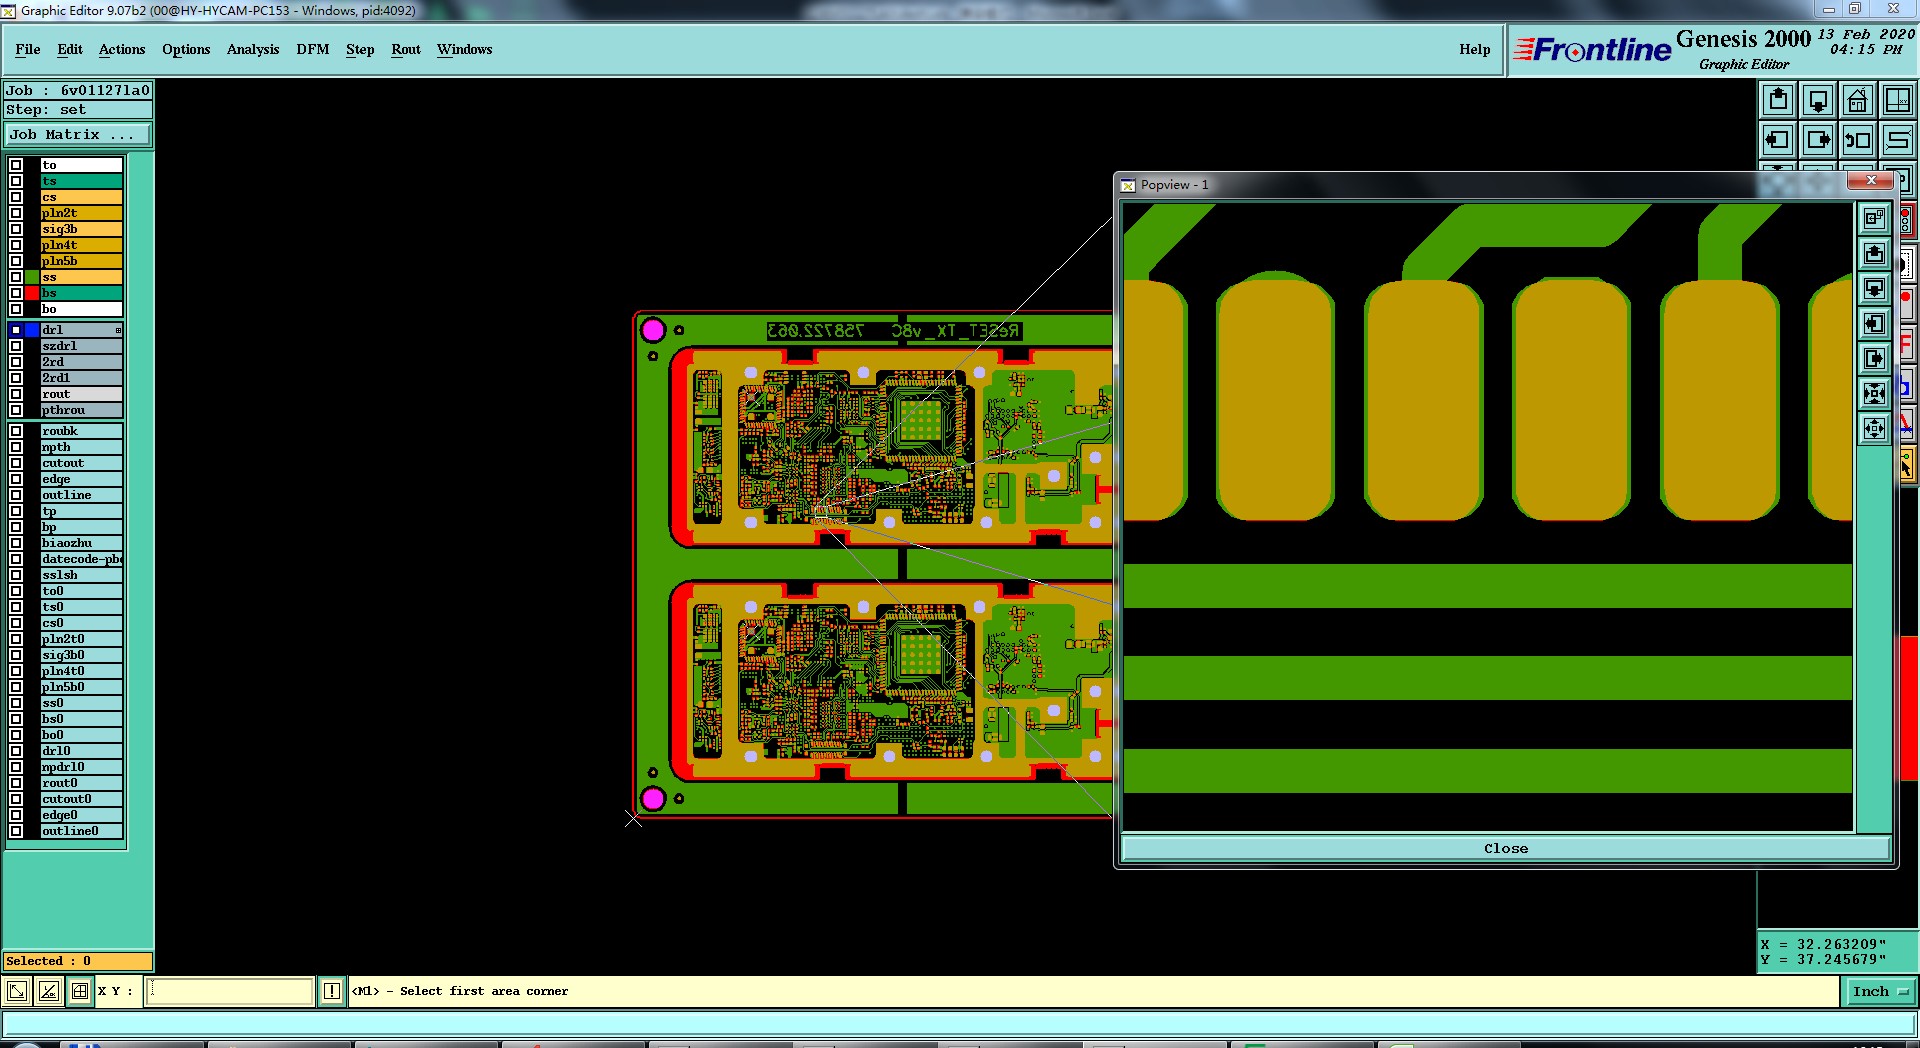1920x1048 pixels.
Task: Select layer name pthrou in list
Action: [x=81, y=410]
